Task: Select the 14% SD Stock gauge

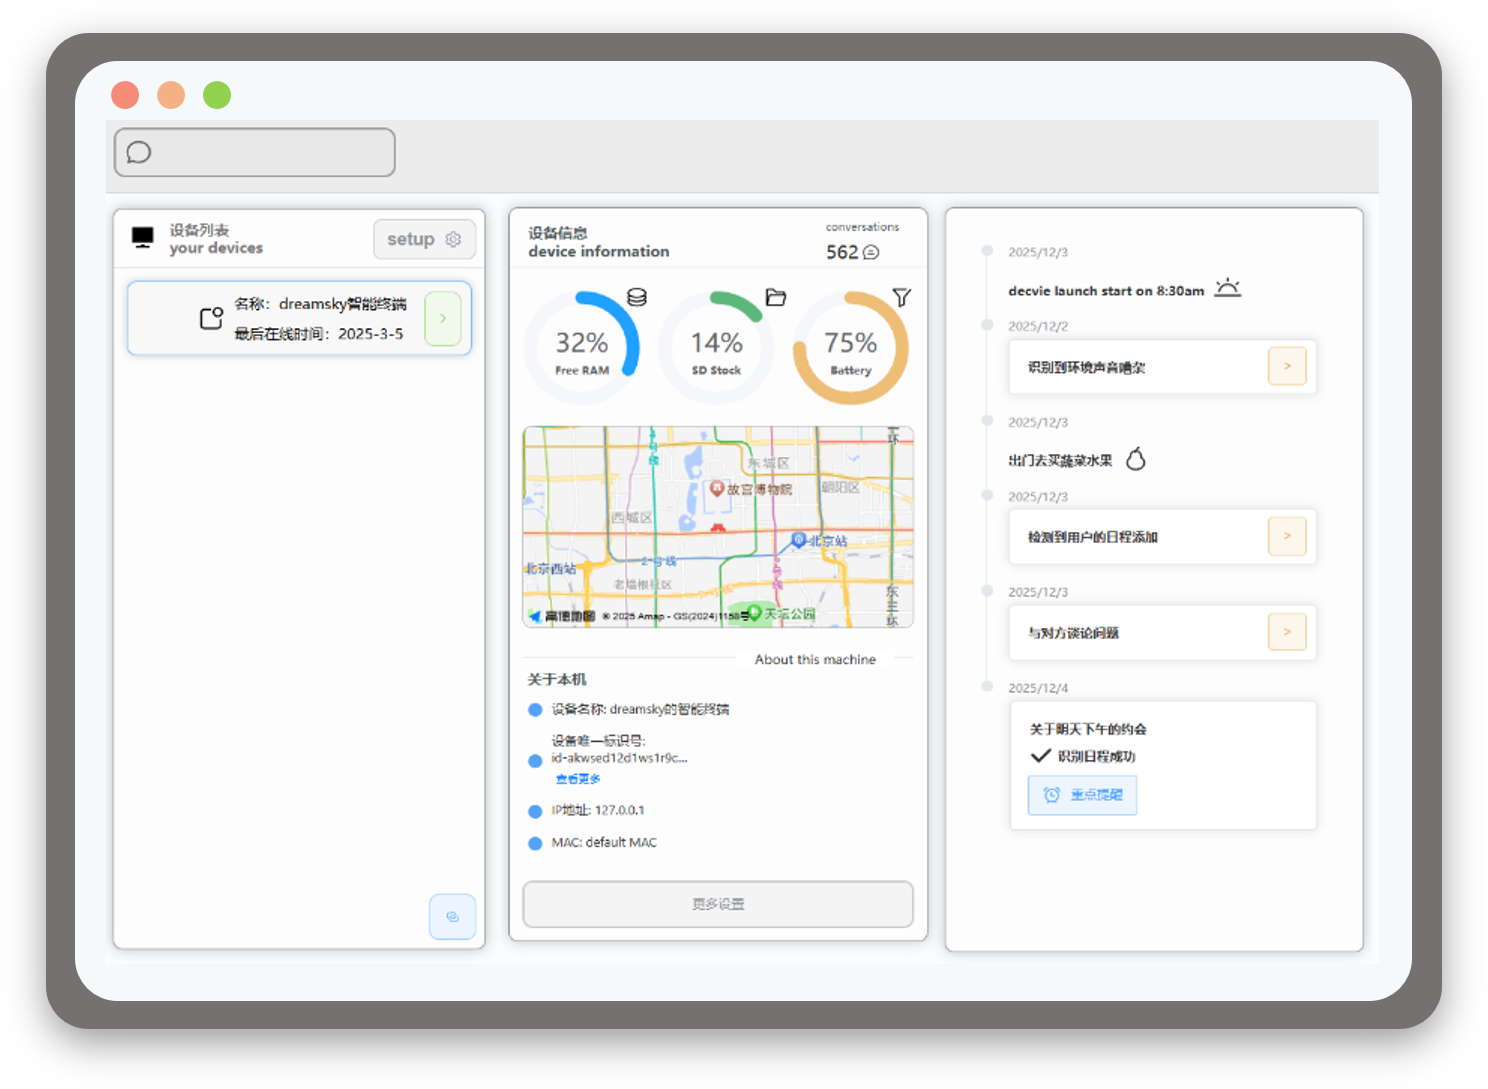Action: pyautogui.click(x=717, y=348)
